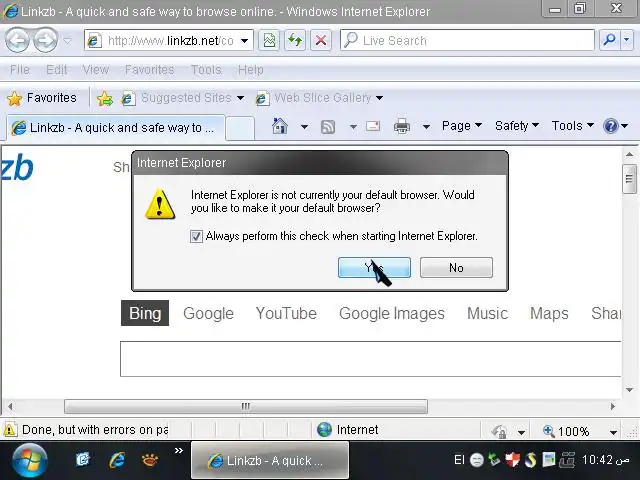This screenshot has width=640, height=480.
Task: Open a new blank tab
Action: click(x=240, y=128)
